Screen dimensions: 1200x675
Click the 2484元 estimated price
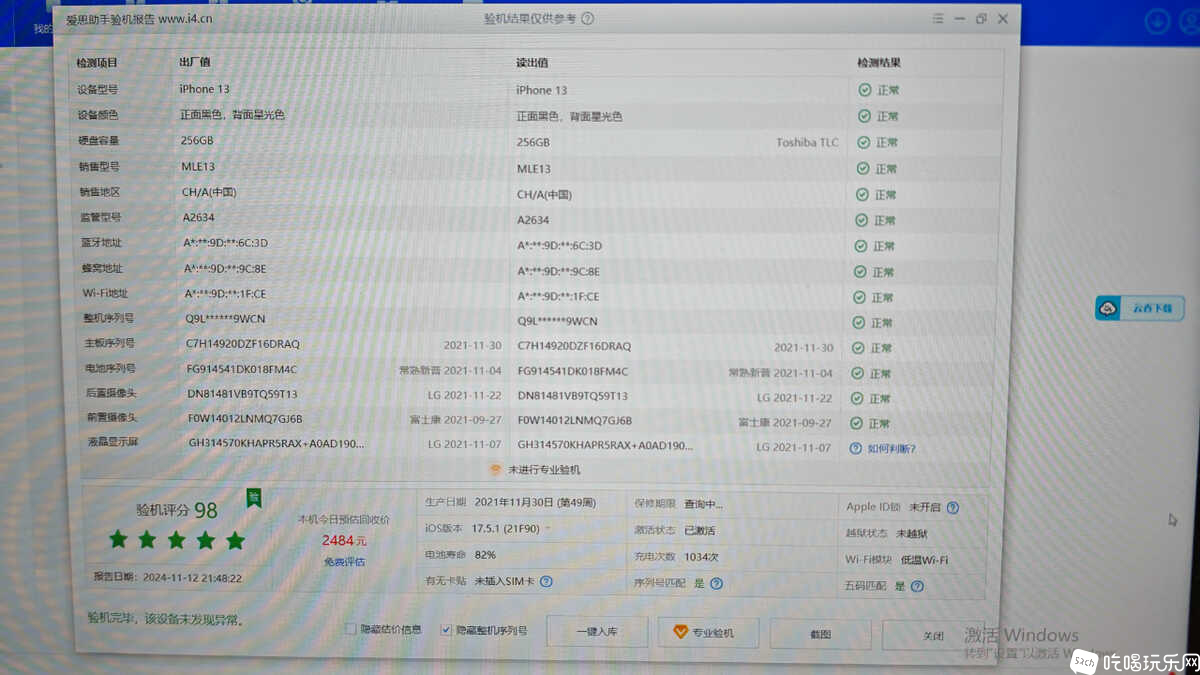click(344, 540)
